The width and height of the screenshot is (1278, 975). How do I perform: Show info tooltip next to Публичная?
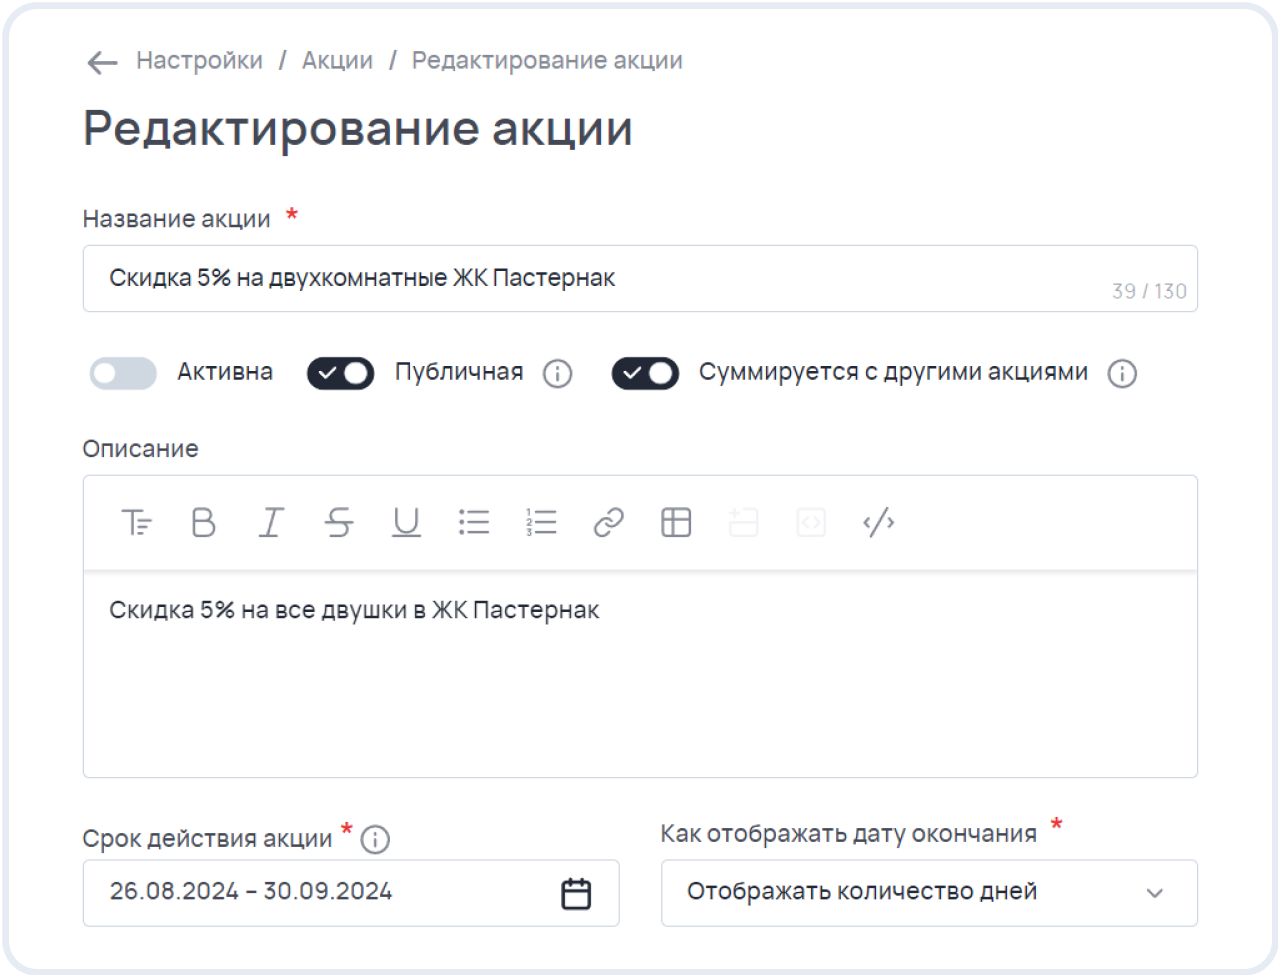tap(557, 374)
